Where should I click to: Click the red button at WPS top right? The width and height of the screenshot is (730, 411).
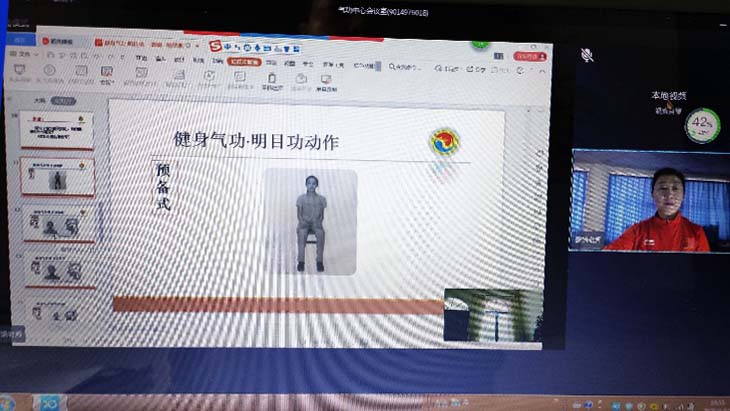(528, 57)
